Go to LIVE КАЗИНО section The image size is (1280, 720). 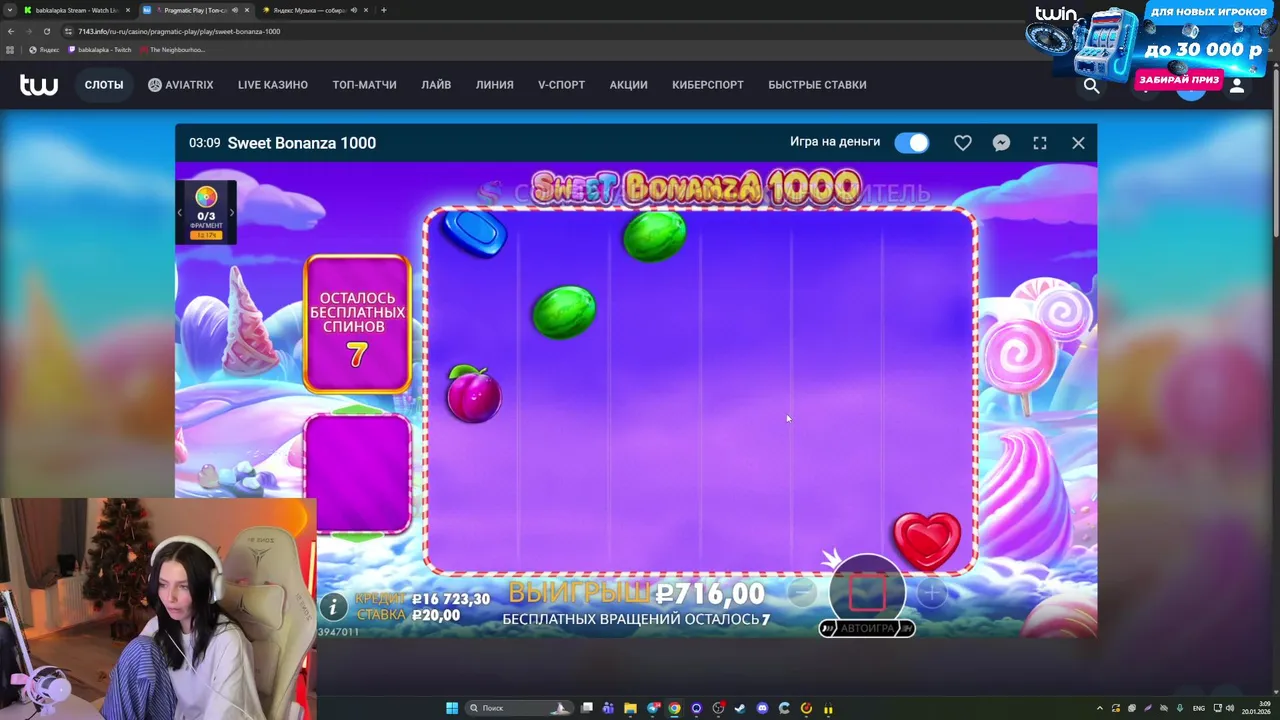[273, 85]
